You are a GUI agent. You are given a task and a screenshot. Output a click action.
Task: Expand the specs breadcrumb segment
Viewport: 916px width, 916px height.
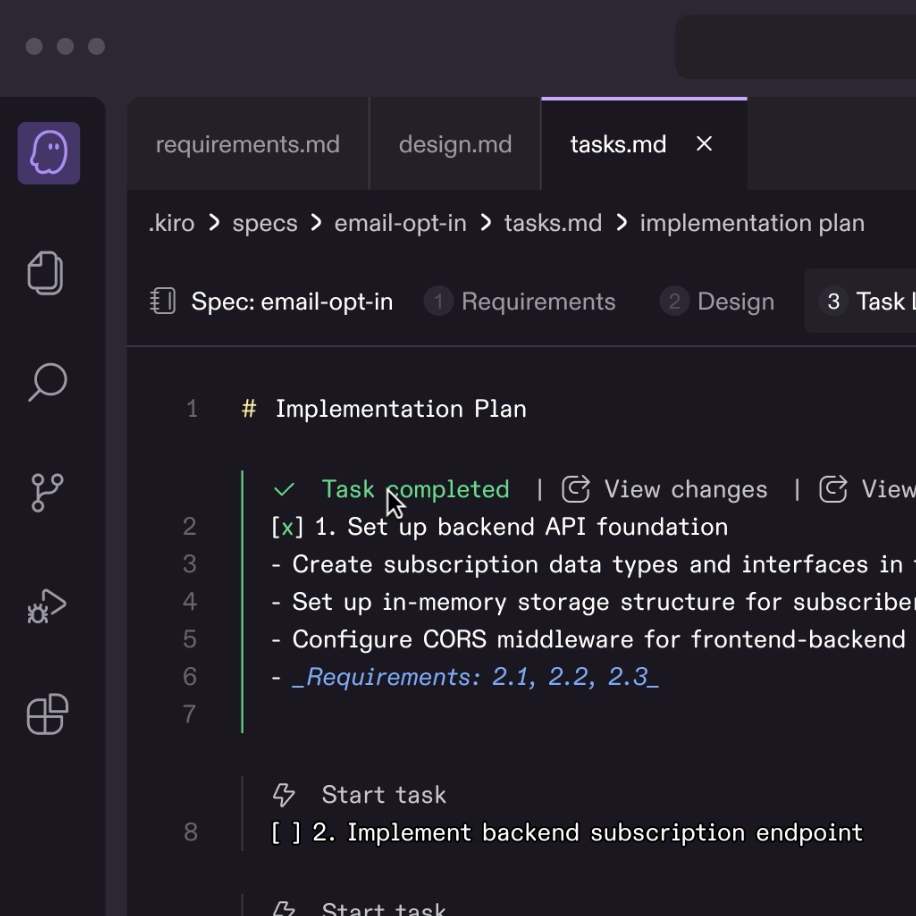pyautogui.click(x=265, y=223)
